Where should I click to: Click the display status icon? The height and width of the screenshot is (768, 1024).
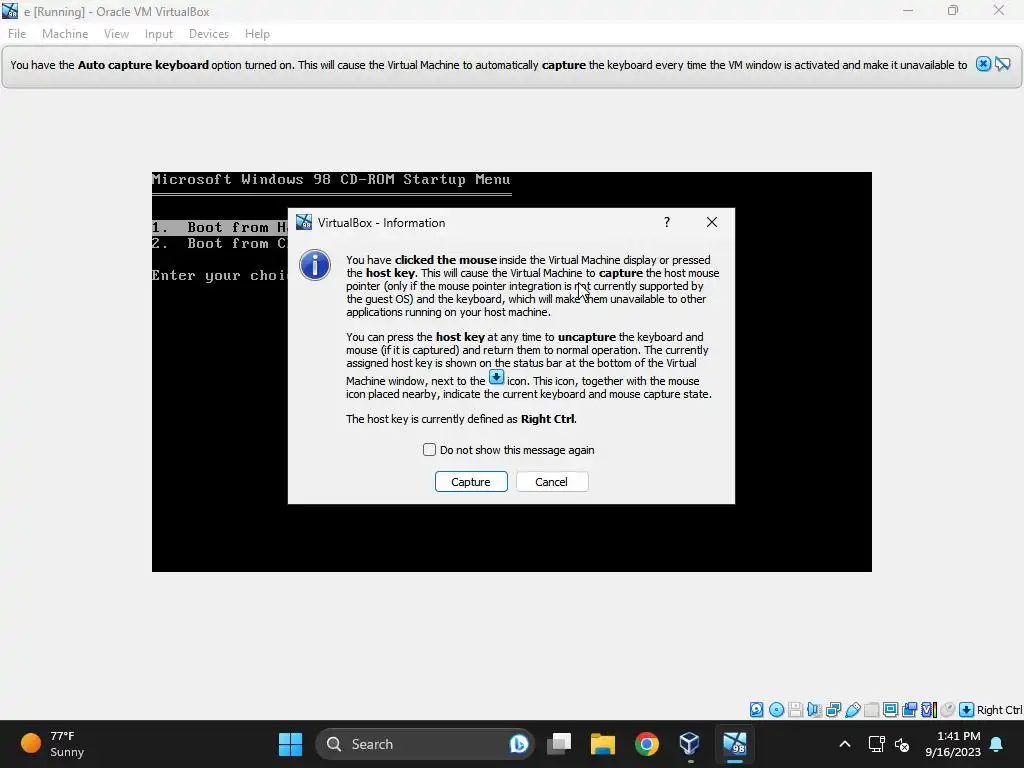point(890,709)
